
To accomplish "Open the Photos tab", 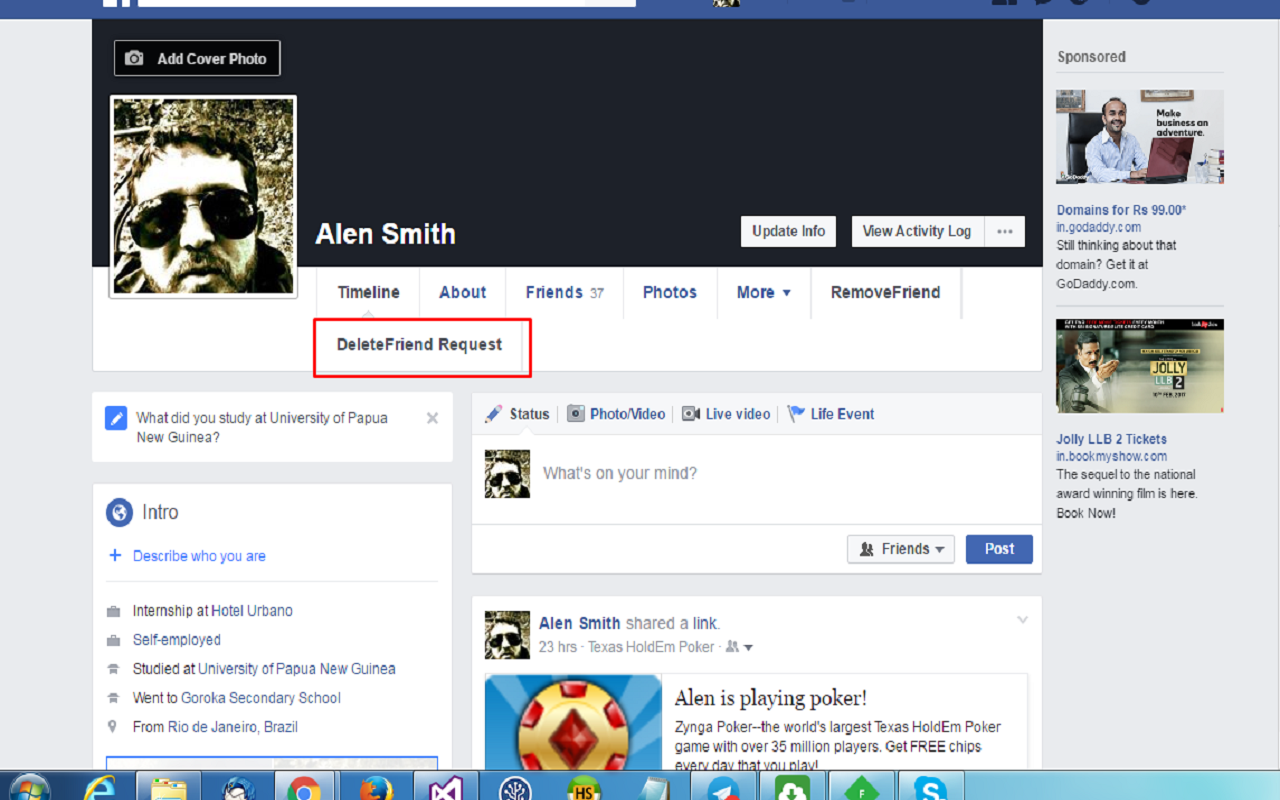I will [669, 292].
